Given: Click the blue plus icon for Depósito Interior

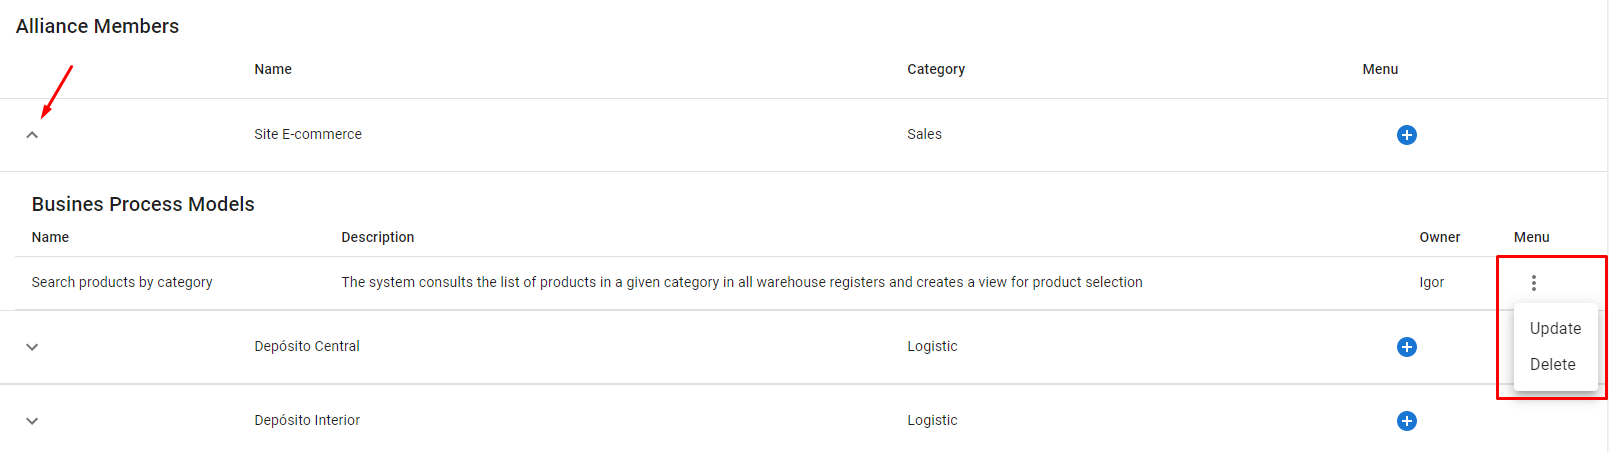Looking at the screenshot, I should (x=1406, y=421).
